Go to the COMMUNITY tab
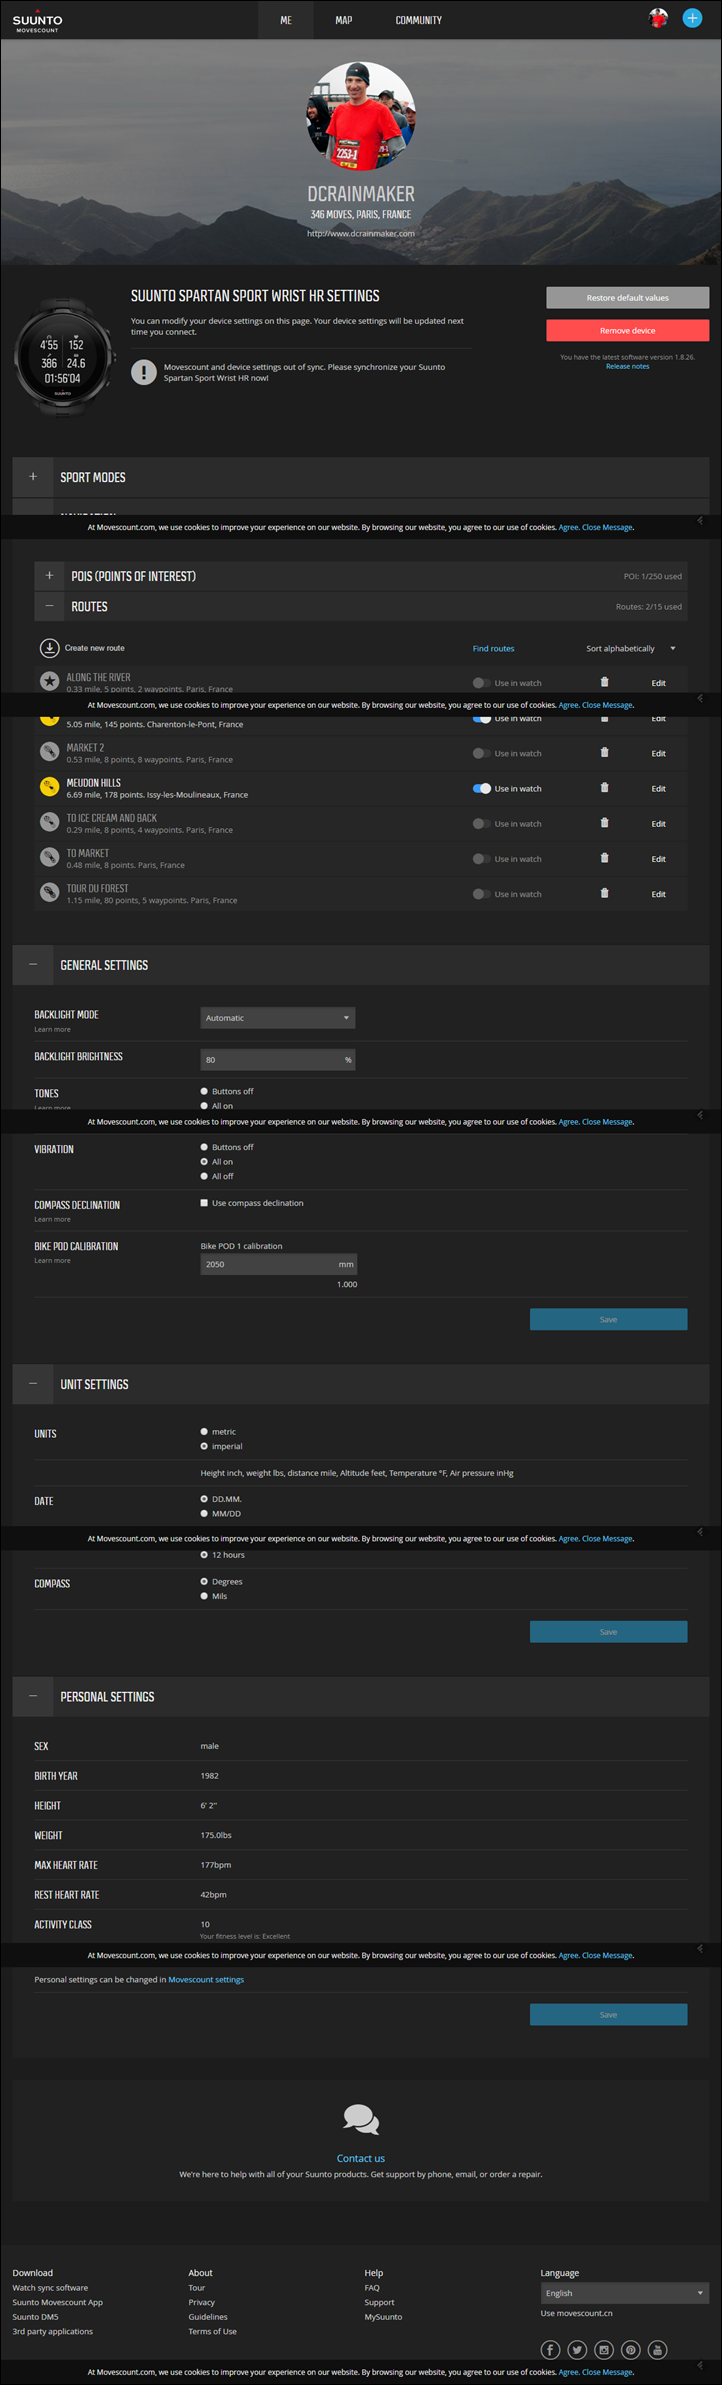The width and height of the screenshot is (722, 2385). click(x=419, y=20)
